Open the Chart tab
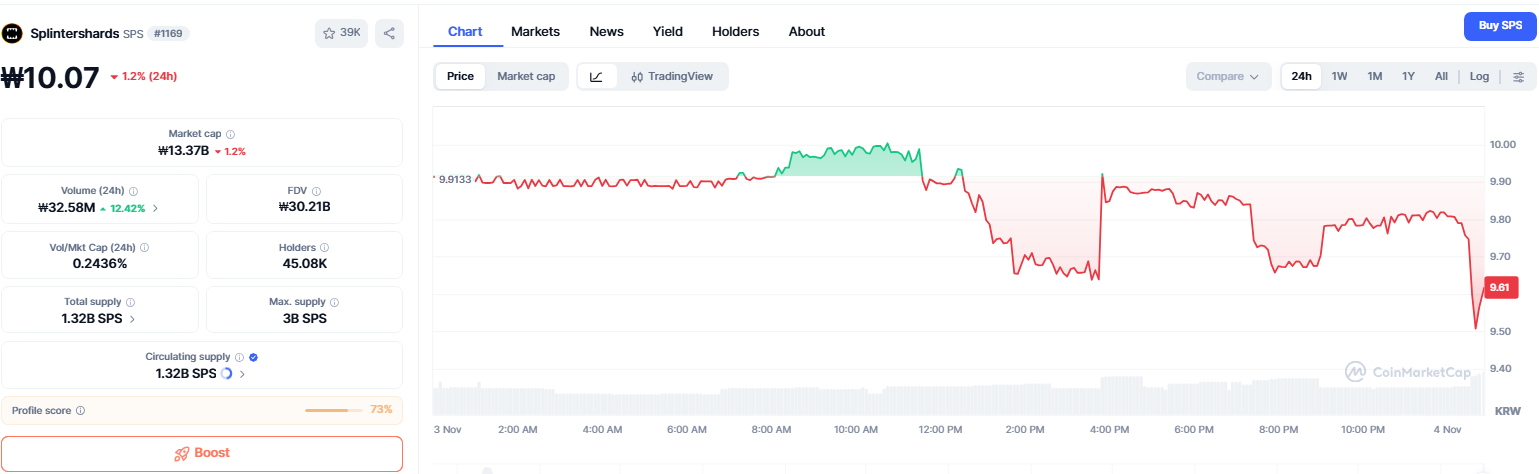The image size is (1539, 474). coord(465,32)
